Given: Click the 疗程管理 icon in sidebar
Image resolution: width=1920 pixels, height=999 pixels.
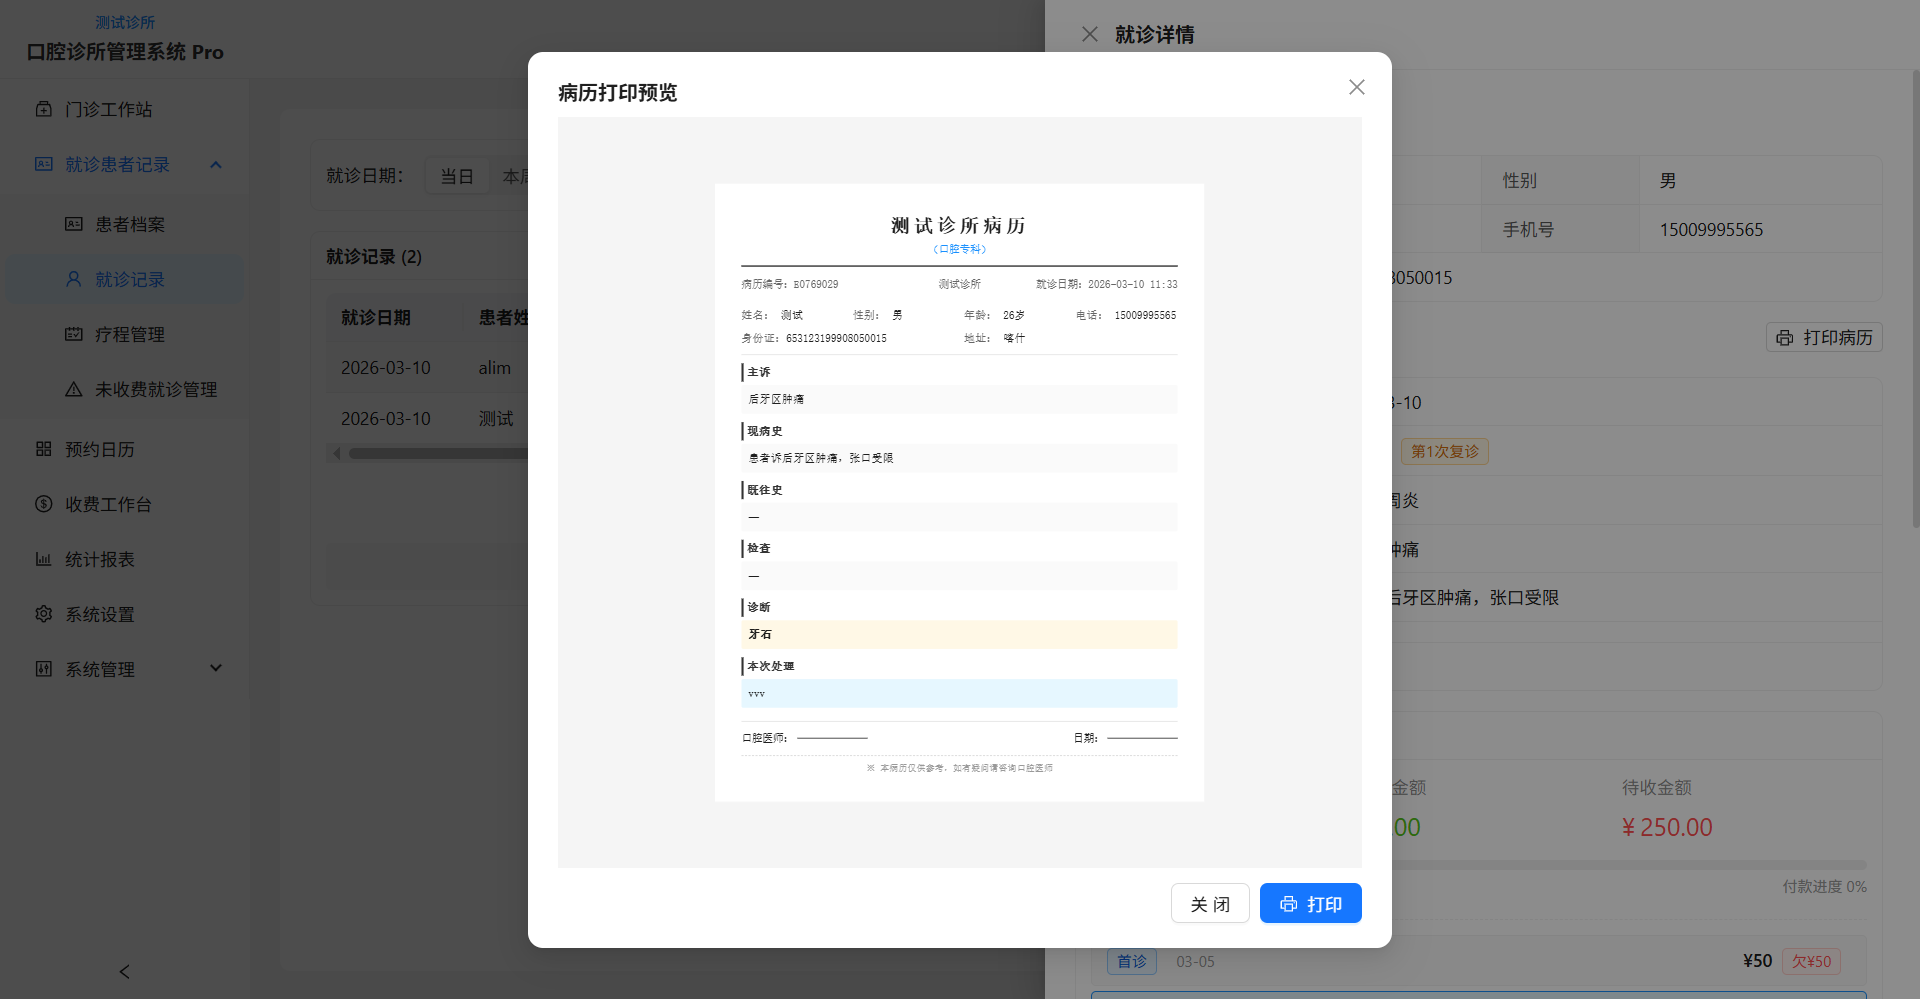Looking at the screenshot, I should (74, 334).
